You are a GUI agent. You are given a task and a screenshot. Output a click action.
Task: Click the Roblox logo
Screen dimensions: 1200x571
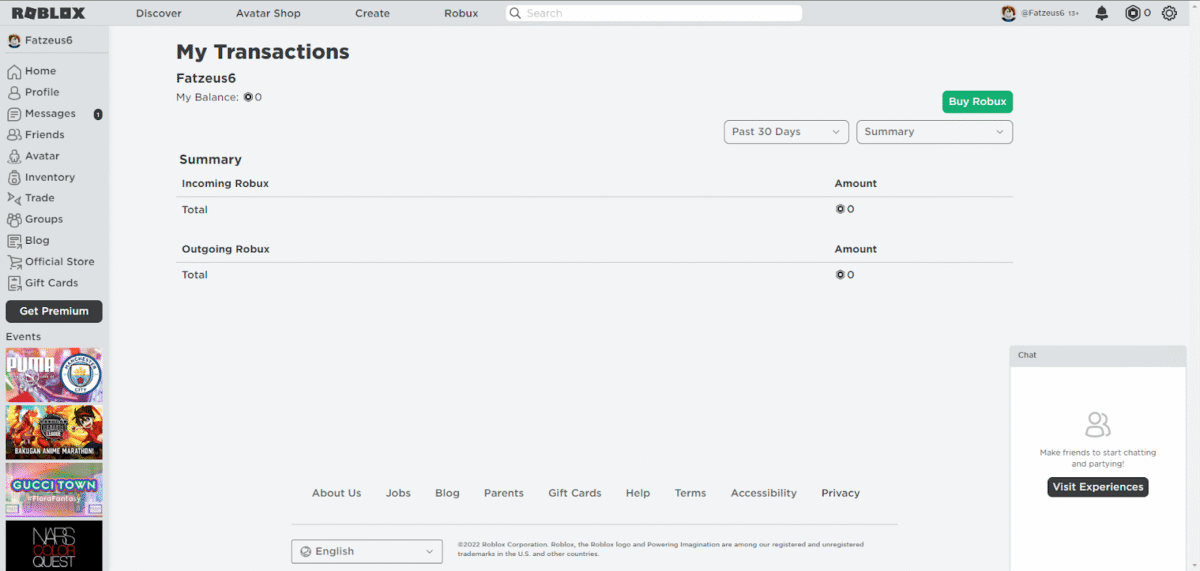[48, 13]
